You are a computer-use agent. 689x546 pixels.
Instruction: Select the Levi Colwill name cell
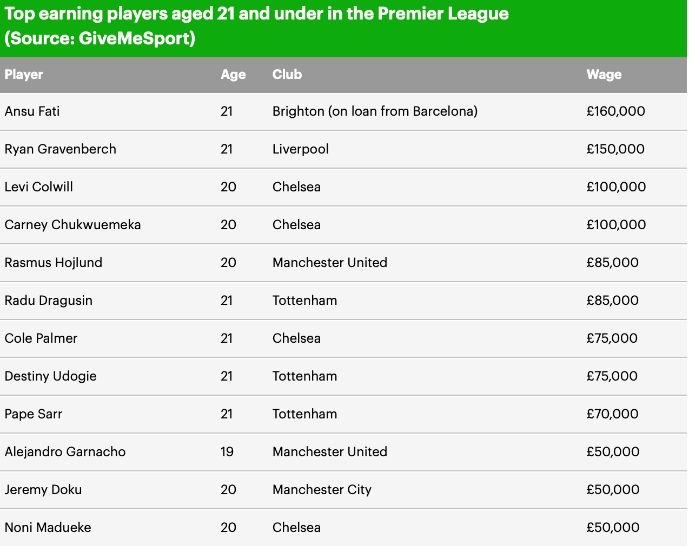(39, 187)
